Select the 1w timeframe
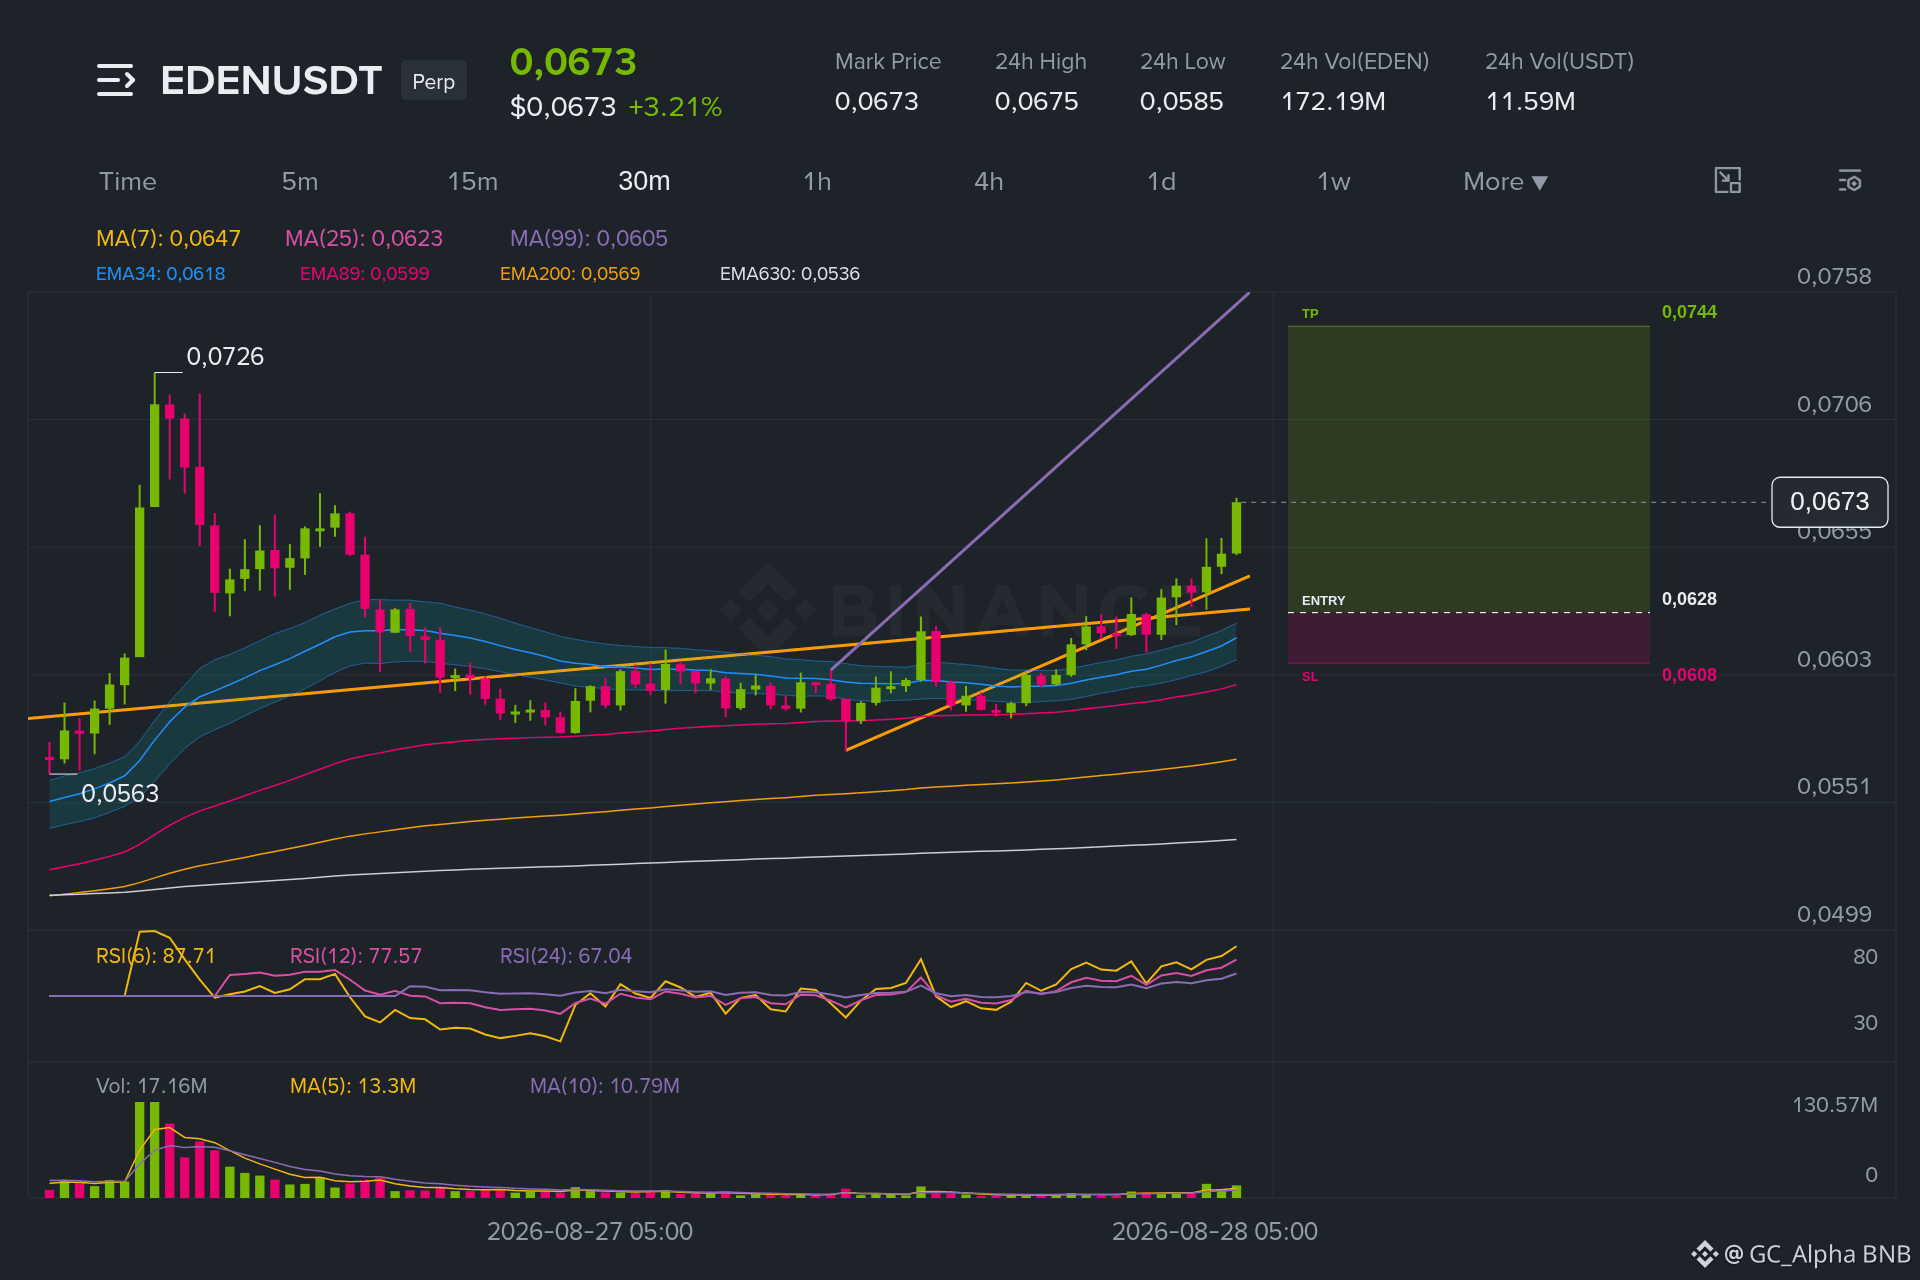Viewport: 1920px width, 1280px height. tap(1334, 182)
